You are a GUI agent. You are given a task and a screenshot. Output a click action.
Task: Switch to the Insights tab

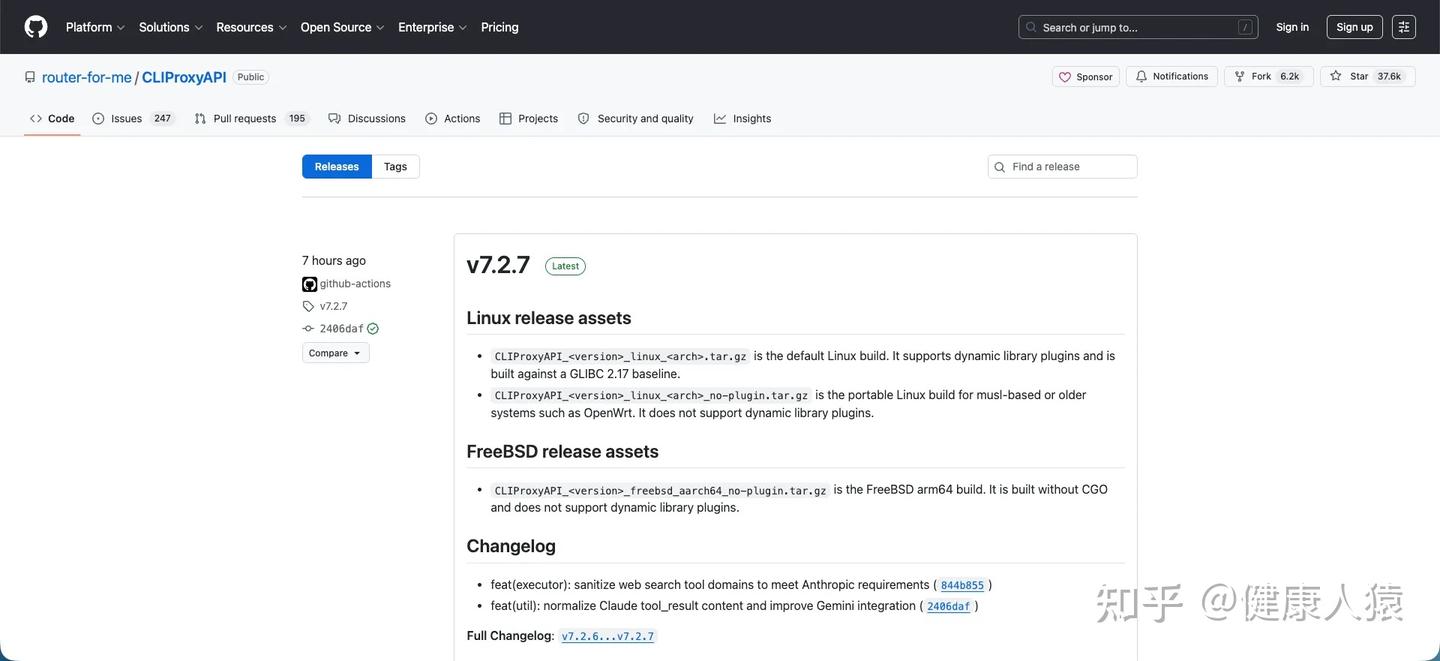[x=743, y=118]
